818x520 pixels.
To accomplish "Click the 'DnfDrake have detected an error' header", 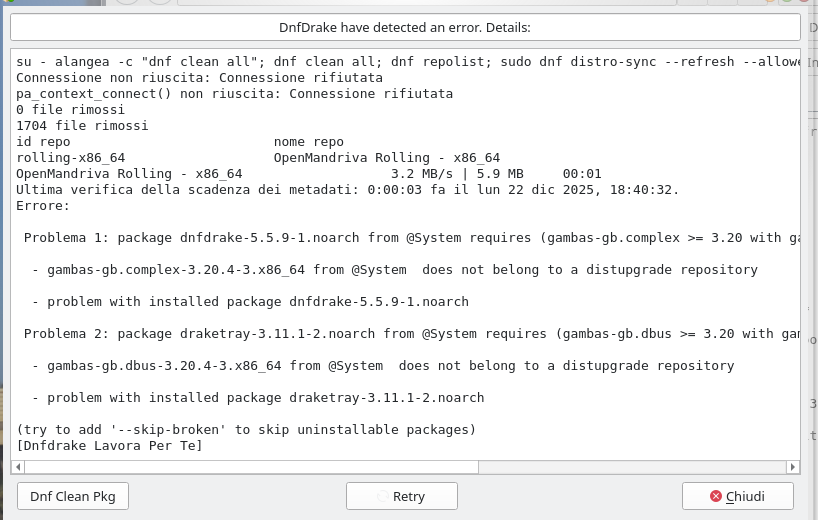I will [404, 27].
